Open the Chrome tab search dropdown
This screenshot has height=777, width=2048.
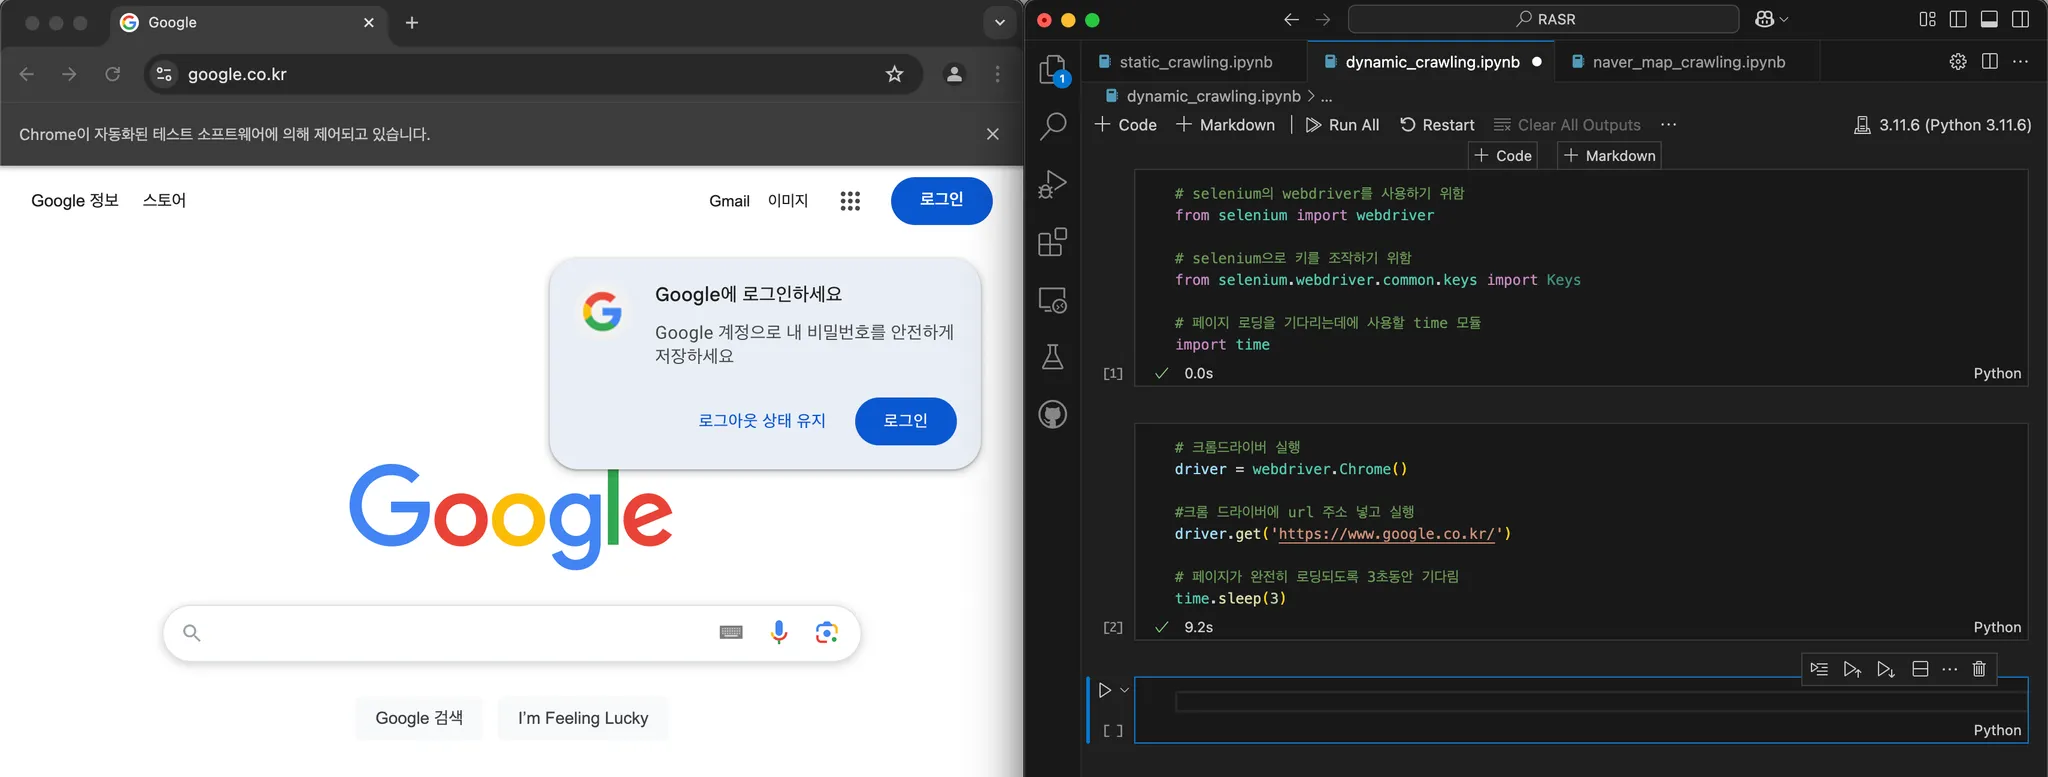coord(999,23)
